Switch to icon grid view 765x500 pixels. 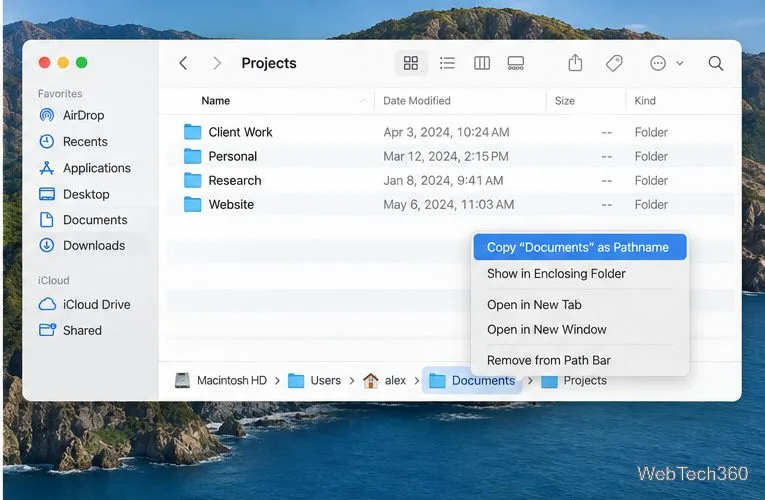click(411, 63)
